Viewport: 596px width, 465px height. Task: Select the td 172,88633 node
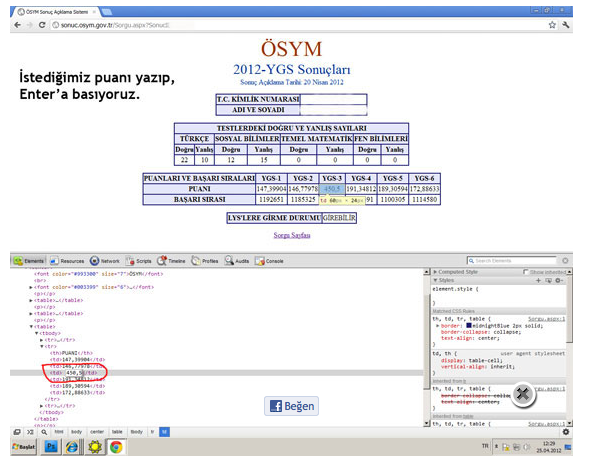pos(78,393)
